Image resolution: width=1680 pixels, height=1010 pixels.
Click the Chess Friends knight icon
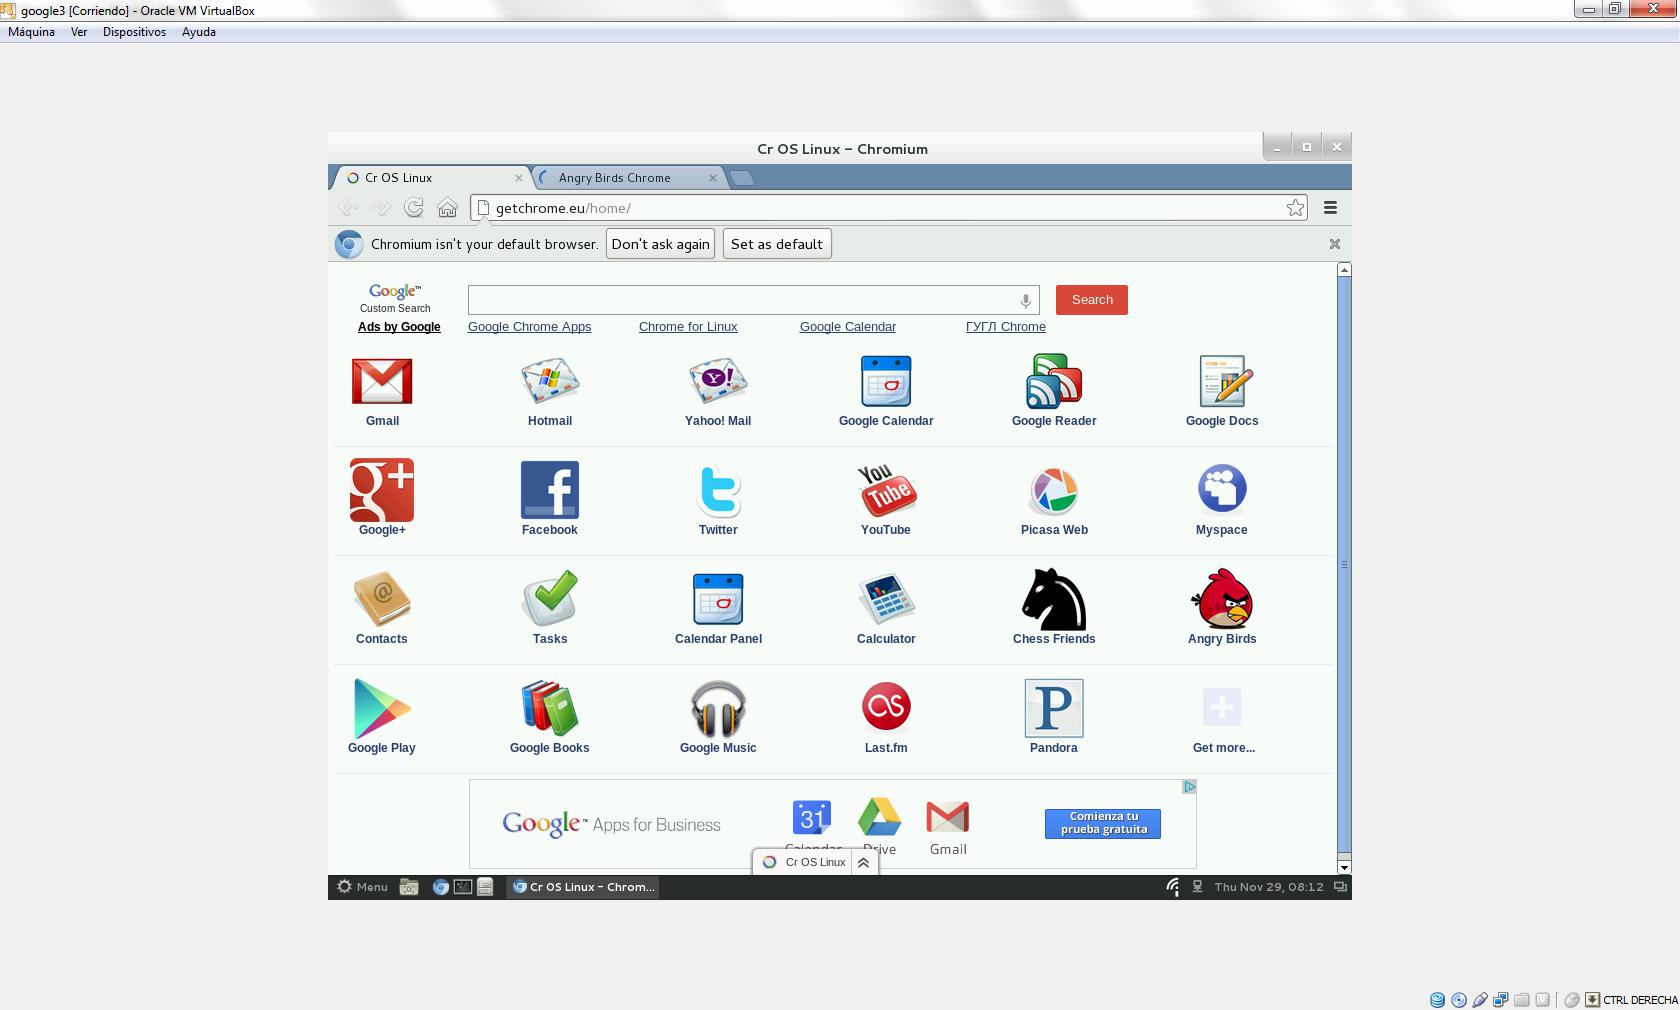(x=1053, y=600)
